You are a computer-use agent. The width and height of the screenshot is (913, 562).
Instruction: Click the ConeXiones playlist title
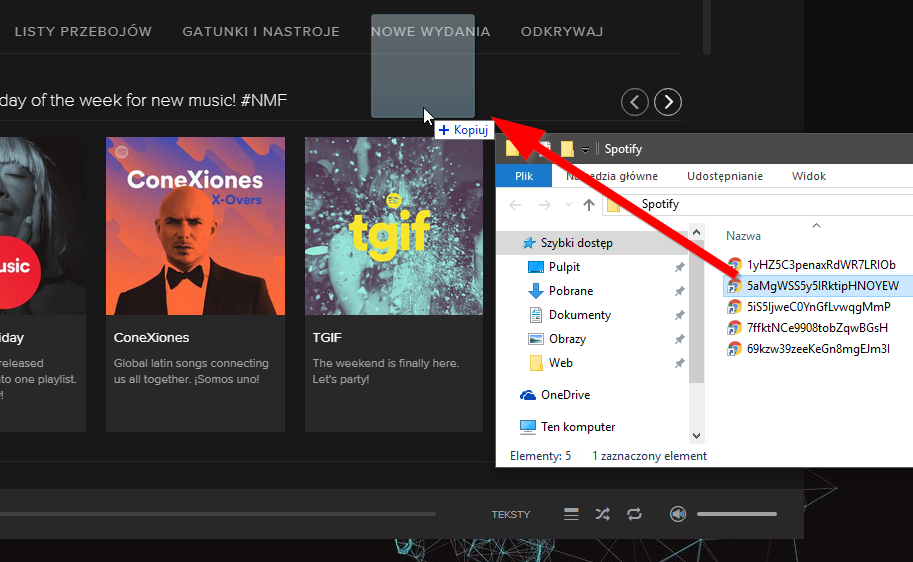[151, 338]
